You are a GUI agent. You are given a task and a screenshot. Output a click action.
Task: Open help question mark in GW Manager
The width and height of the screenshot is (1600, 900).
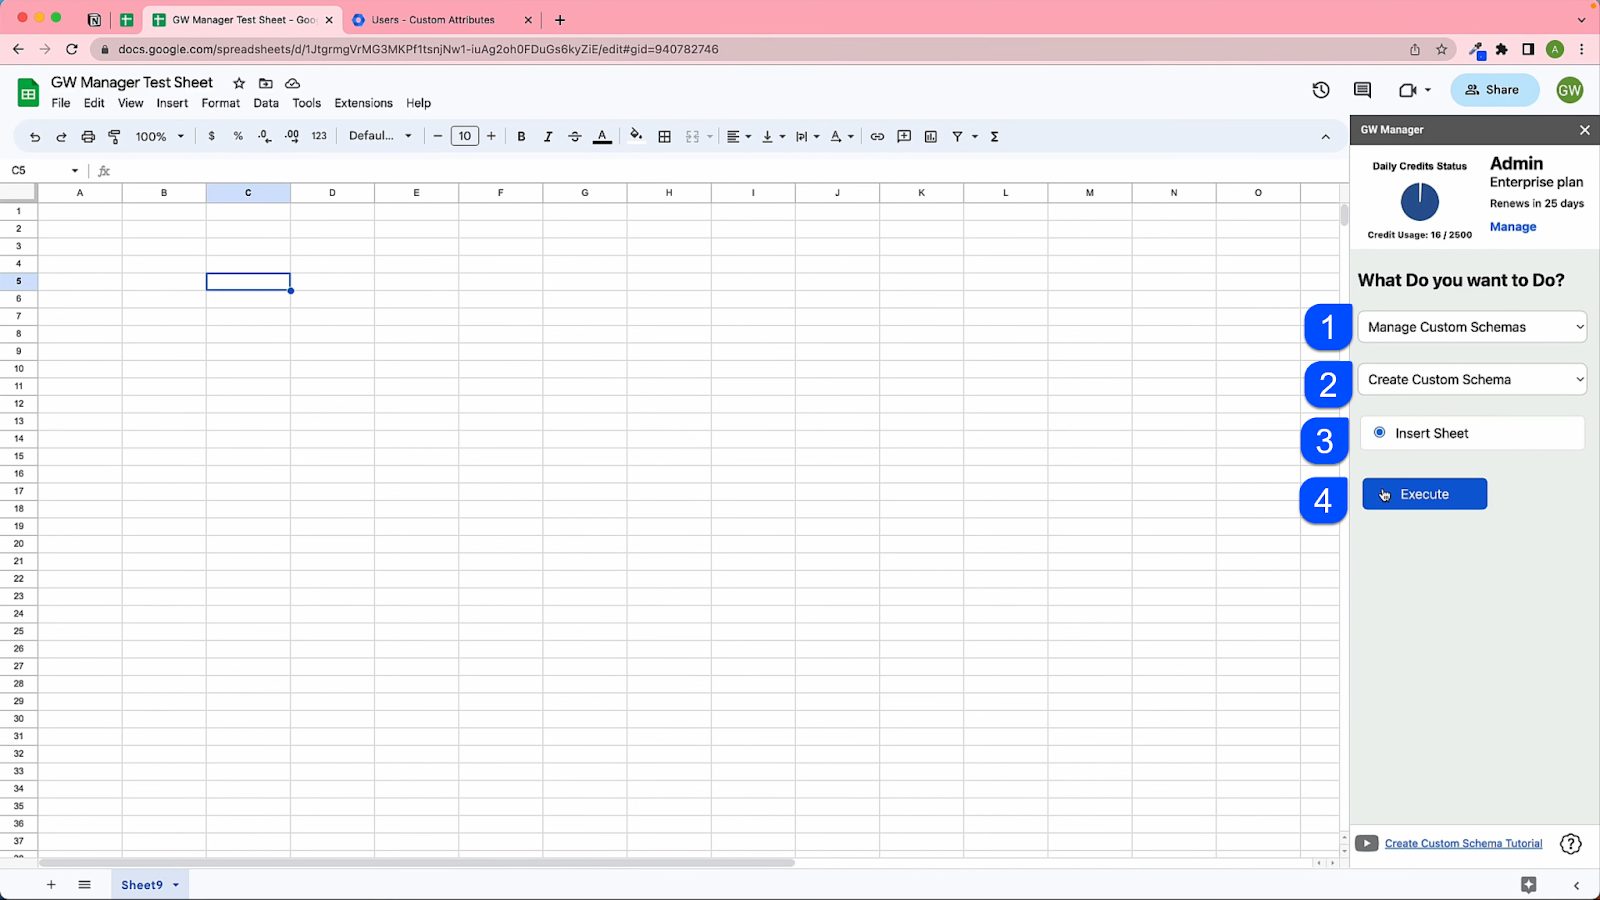pyautogui.click(x=1571, y=844)
